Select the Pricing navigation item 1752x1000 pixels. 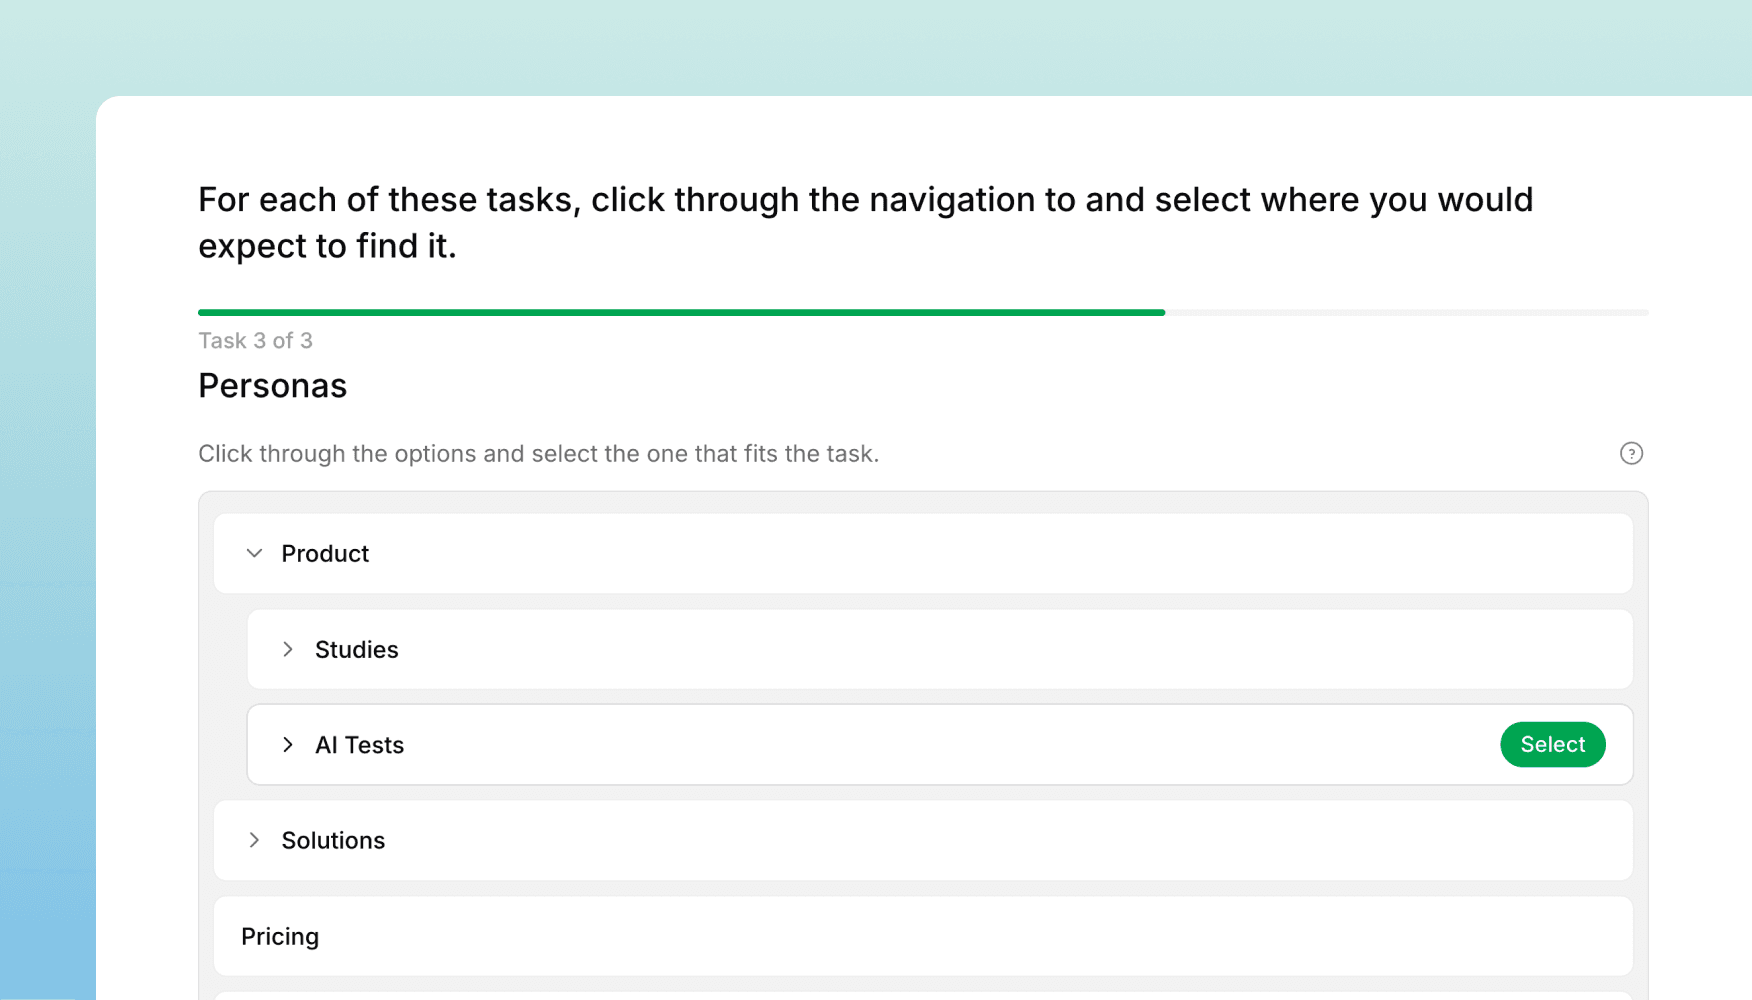point(279,936)
